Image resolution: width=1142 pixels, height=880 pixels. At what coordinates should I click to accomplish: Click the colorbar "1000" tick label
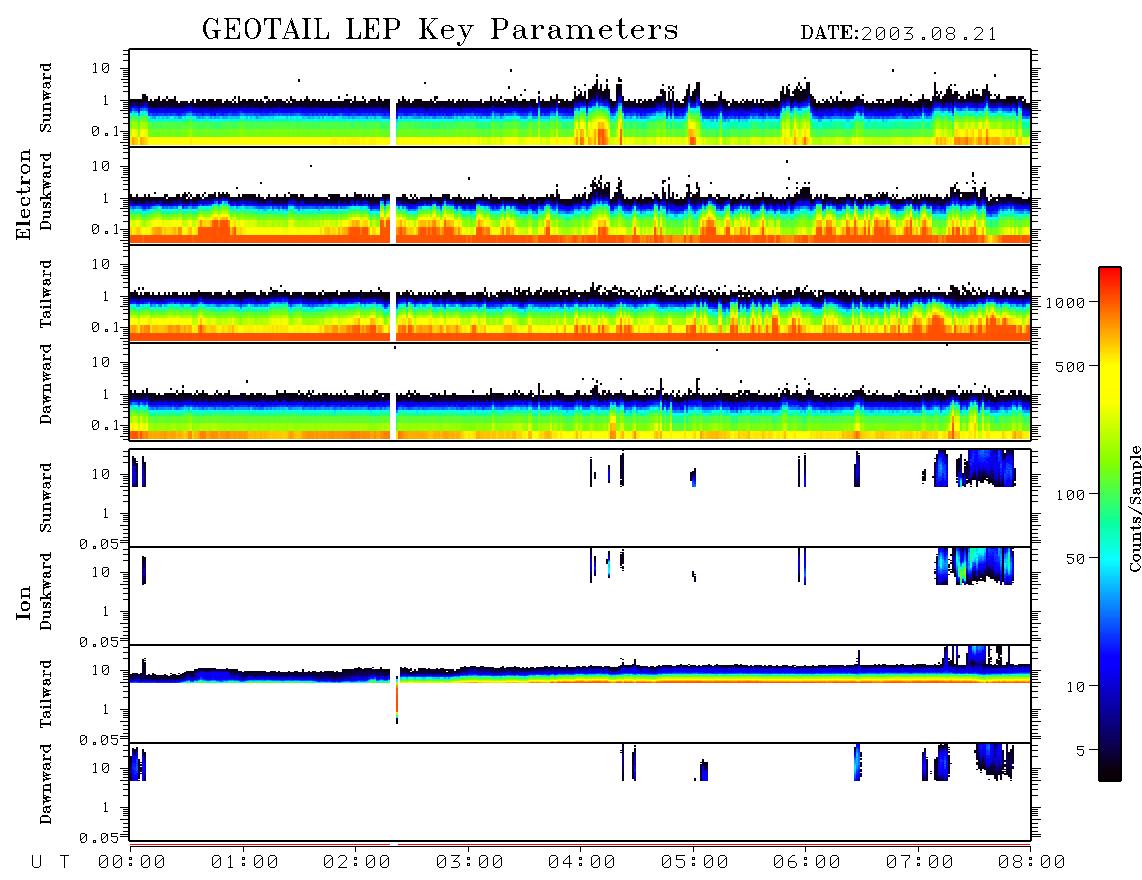(1065, 302)
